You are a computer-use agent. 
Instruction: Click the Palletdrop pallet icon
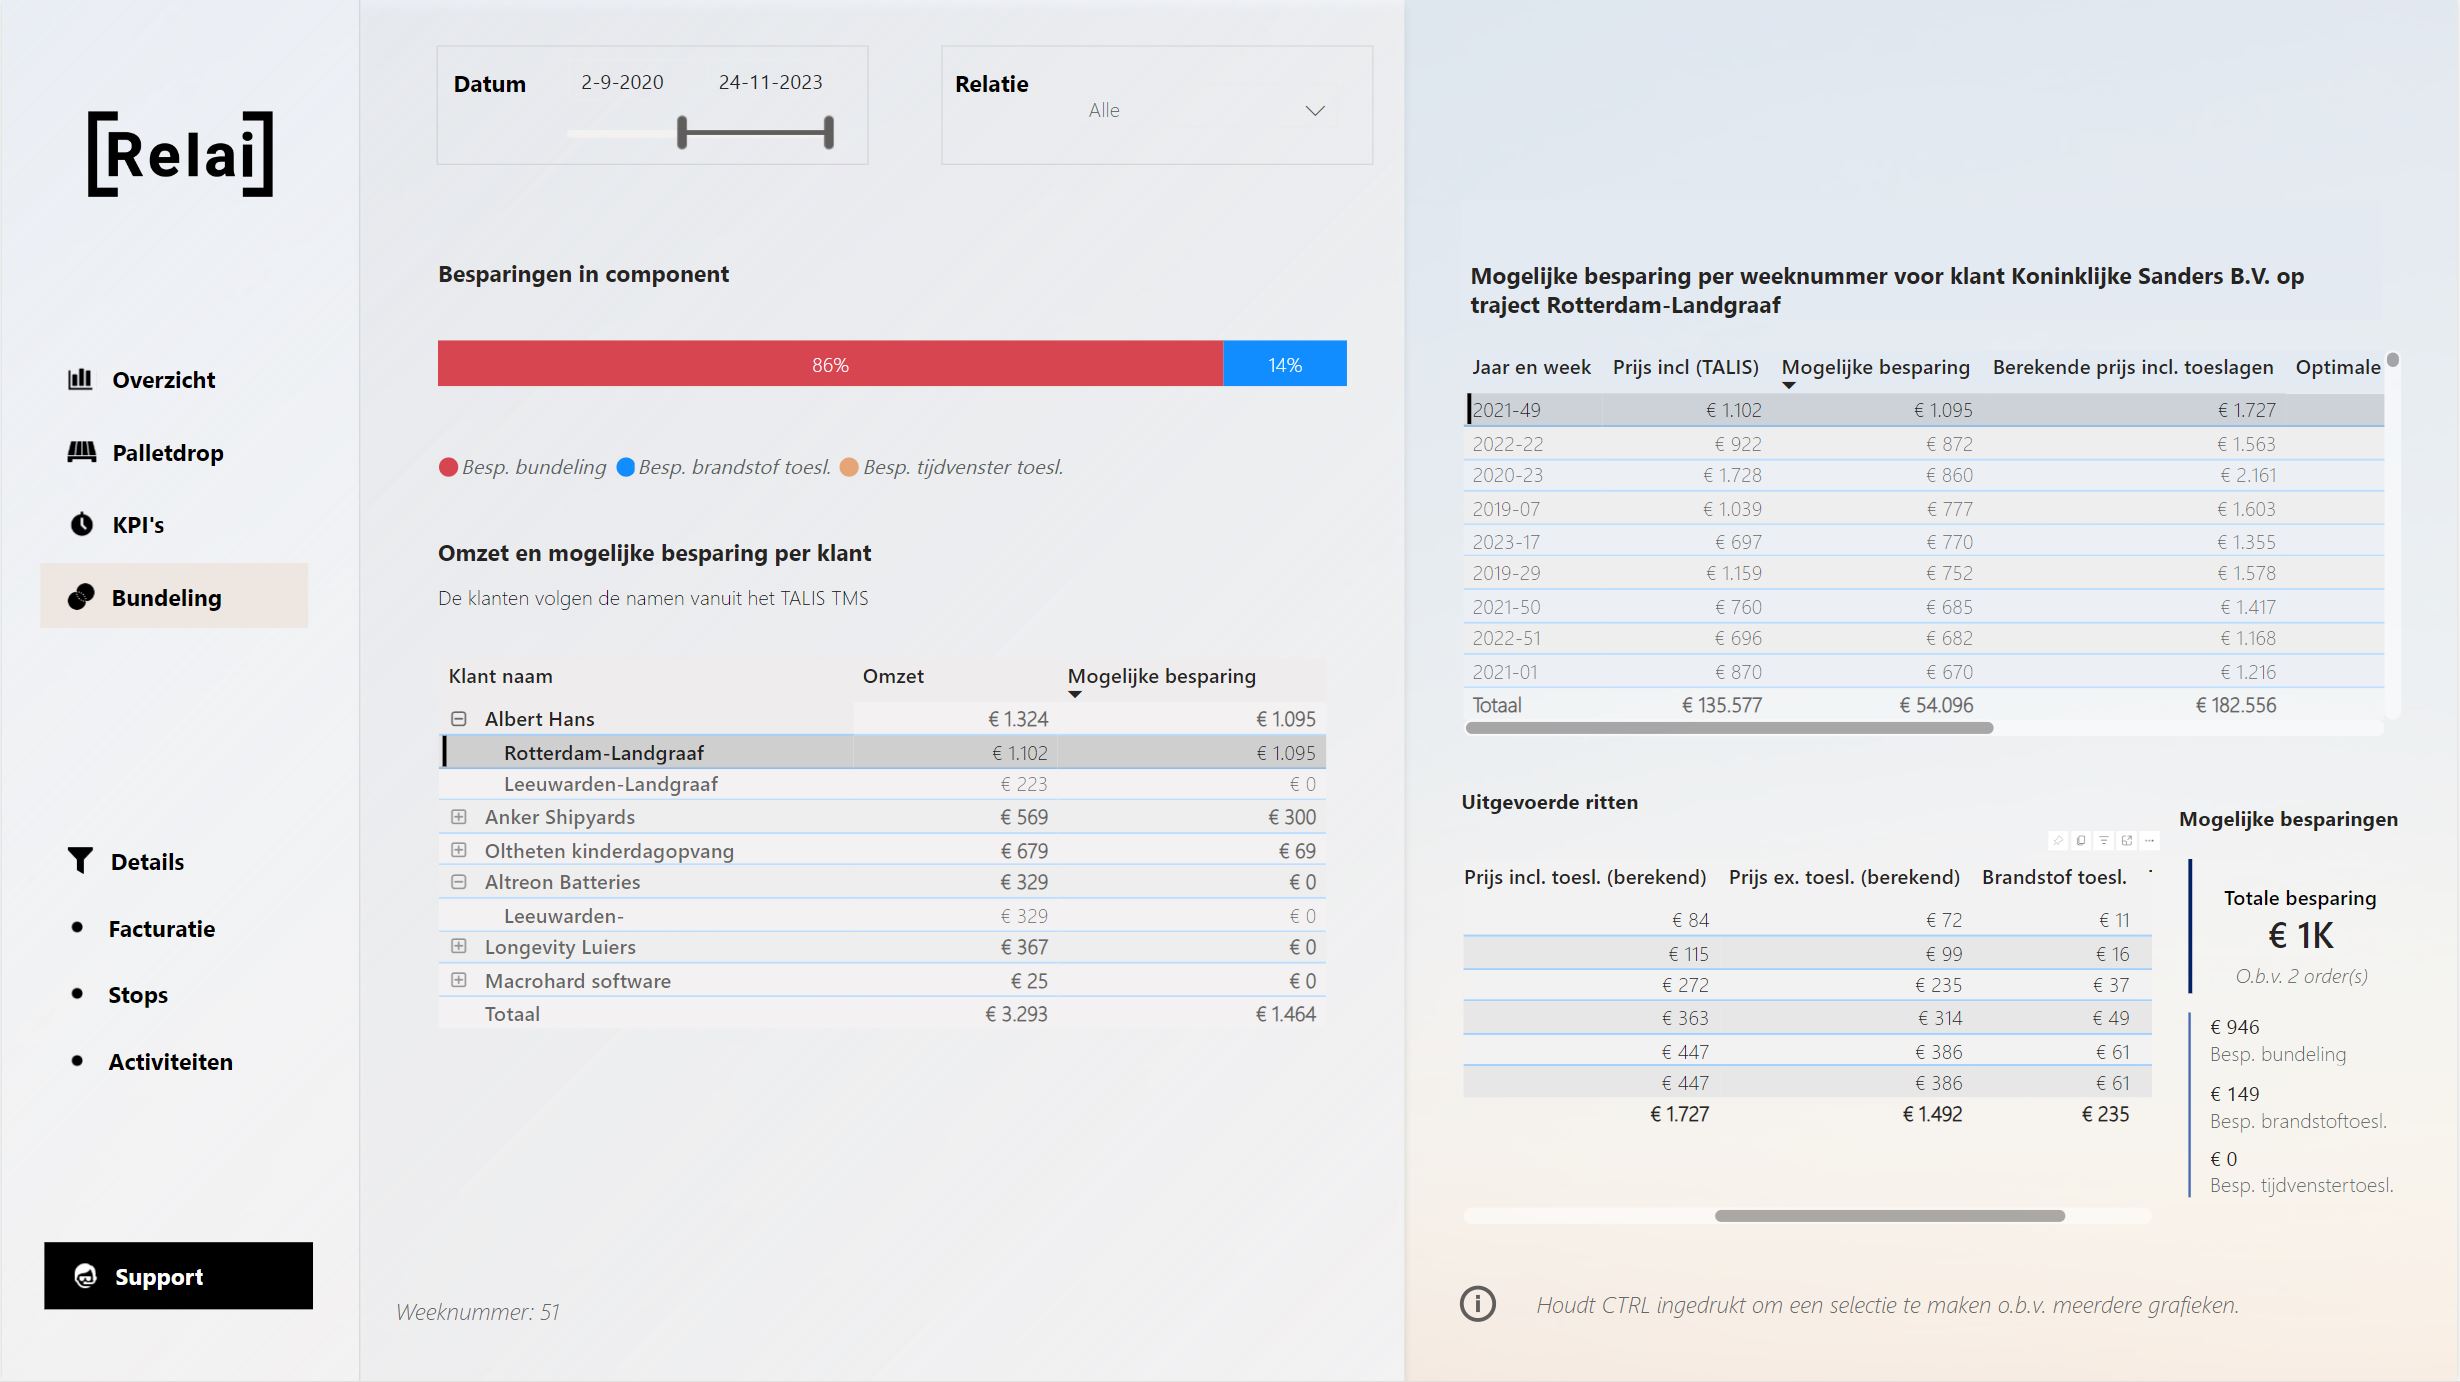[x=82, y=453]
